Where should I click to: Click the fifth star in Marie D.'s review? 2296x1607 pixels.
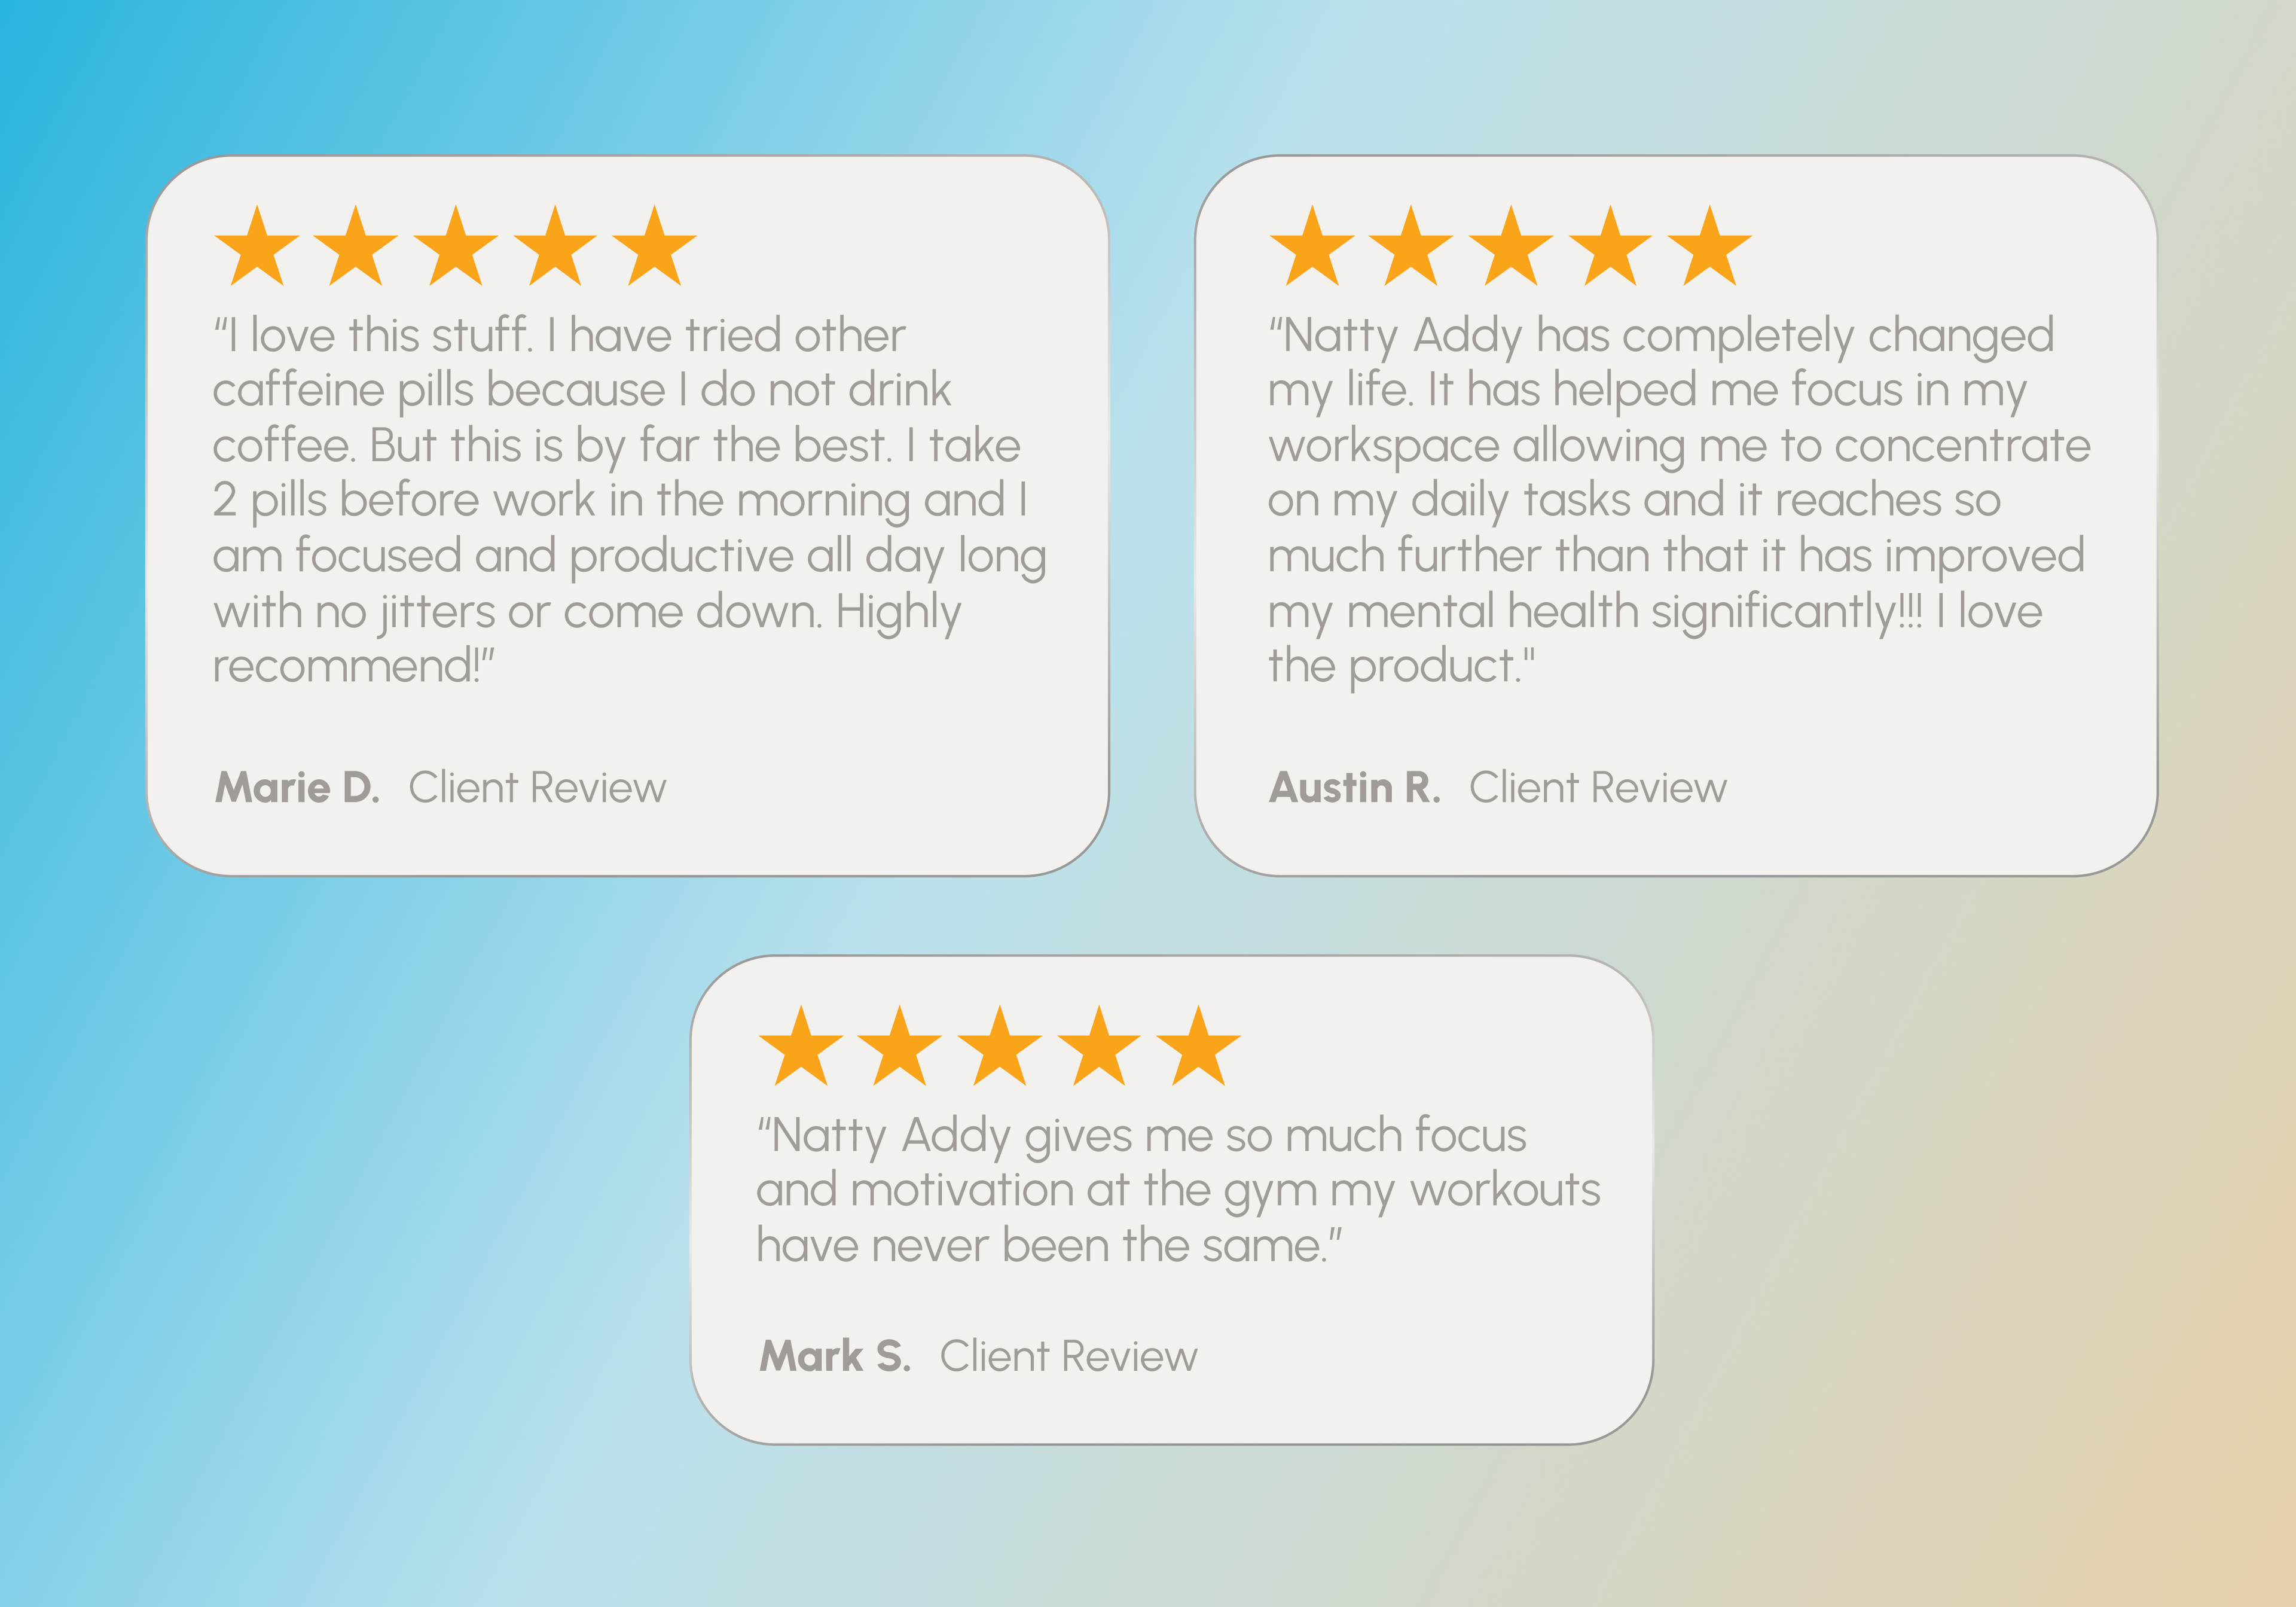pyautogui.click(x=655, y=249)
